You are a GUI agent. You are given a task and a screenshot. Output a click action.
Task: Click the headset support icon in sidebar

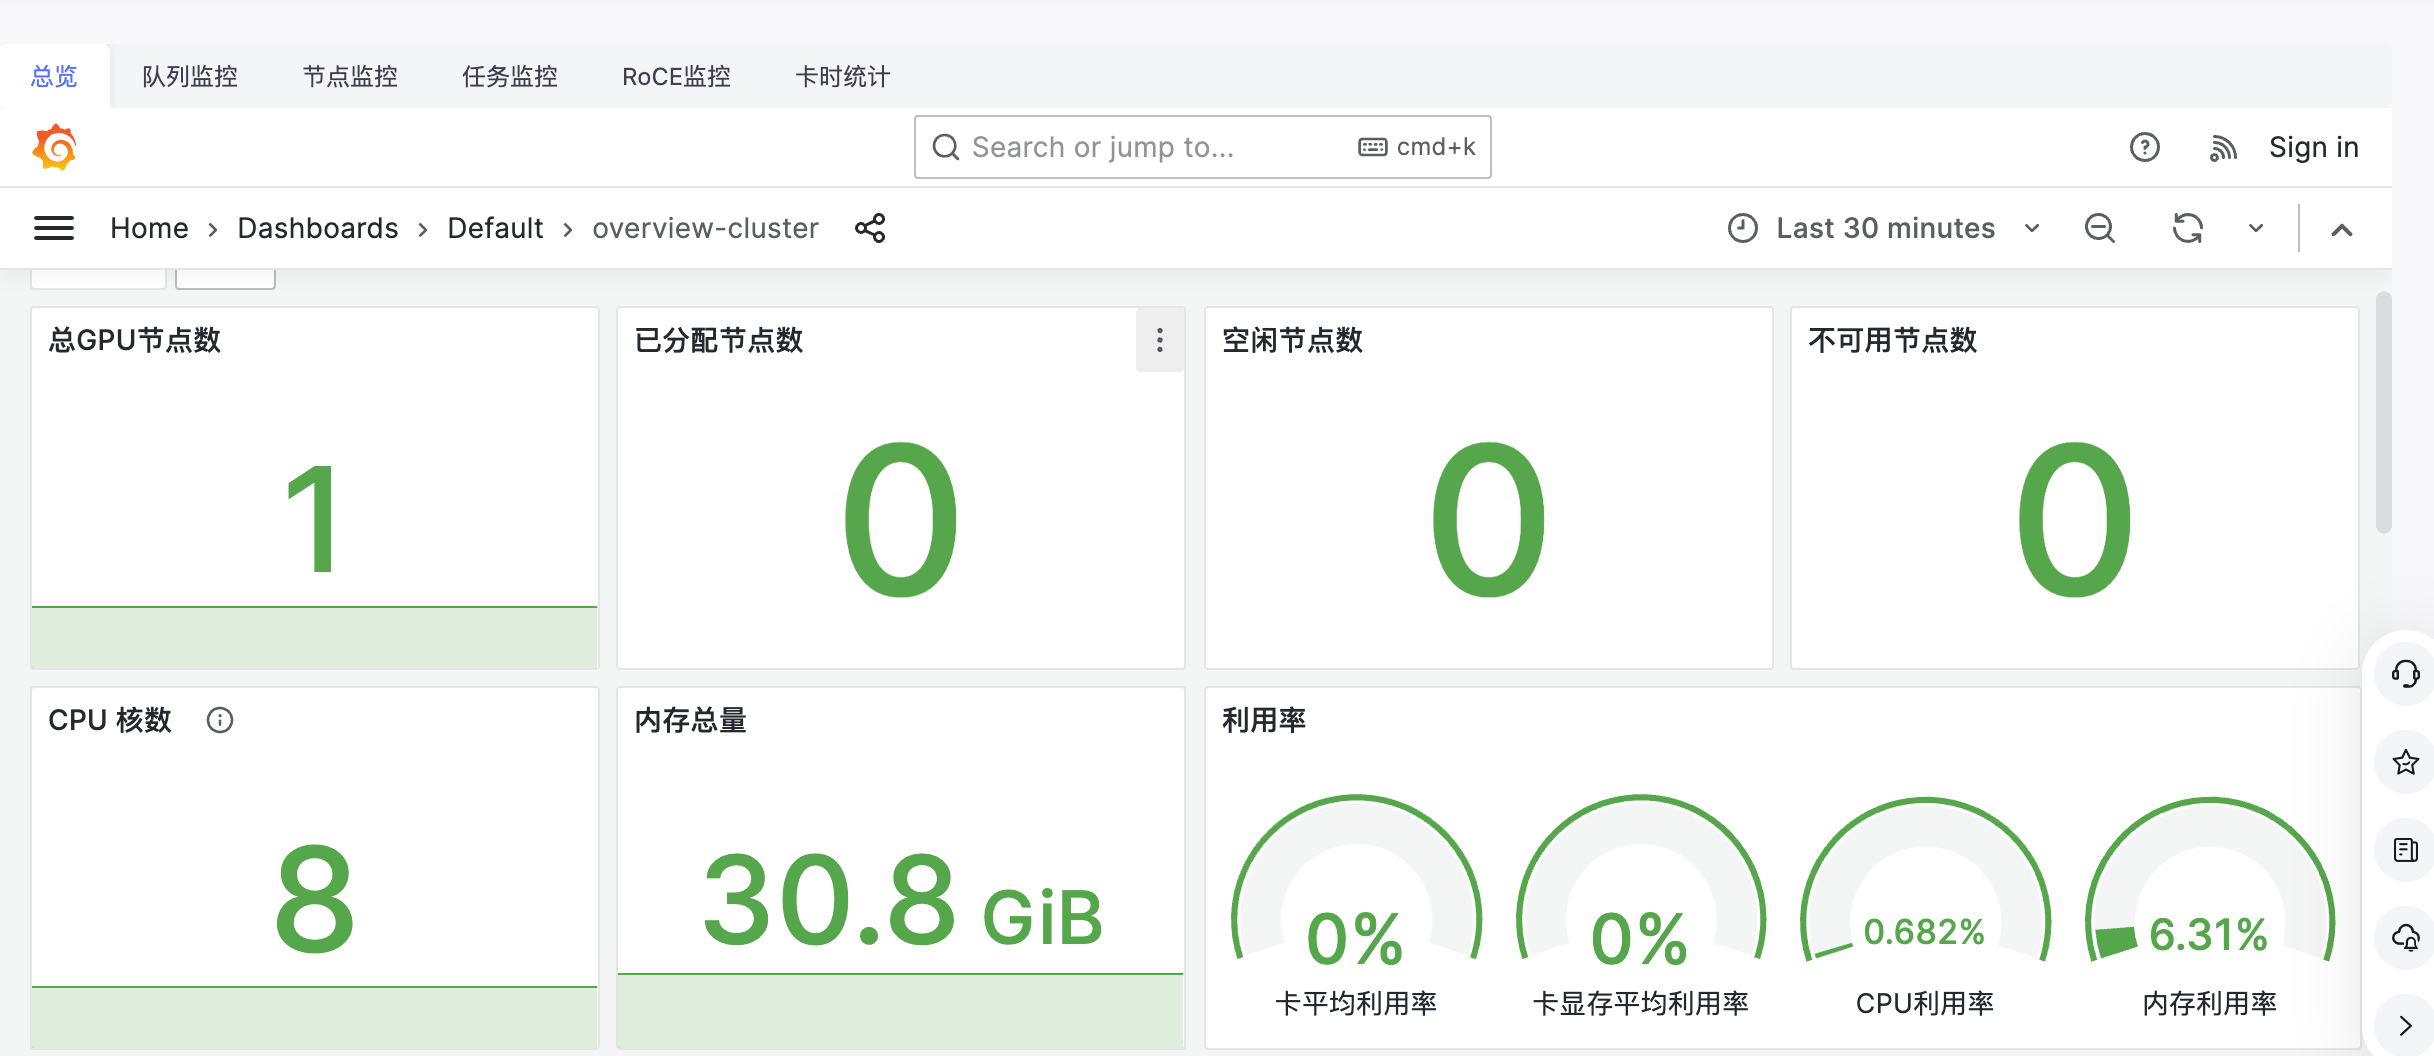(2405, 674)
